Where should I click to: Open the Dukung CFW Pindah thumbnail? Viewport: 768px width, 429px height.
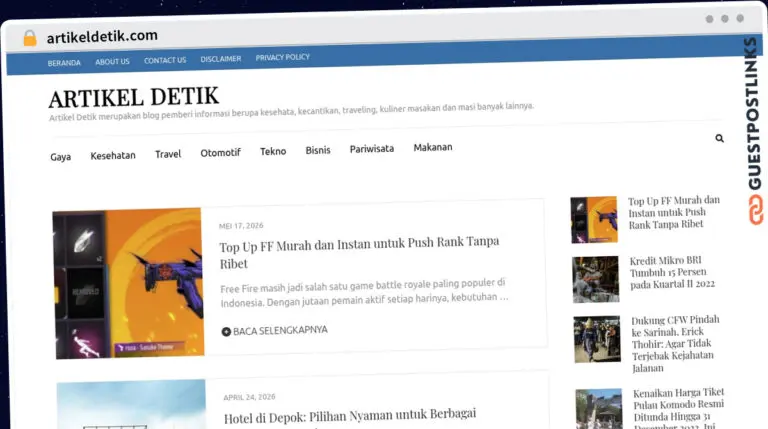597,339
